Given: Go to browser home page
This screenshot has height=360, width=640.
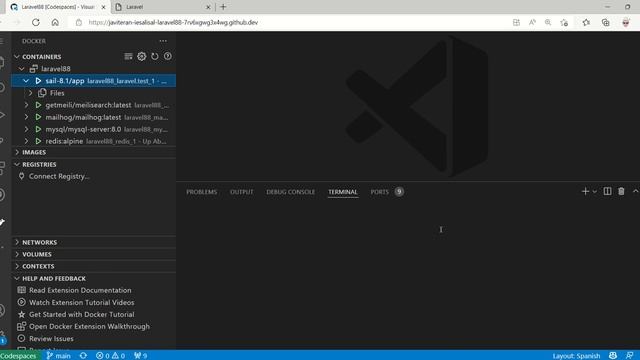Looking at the screenshot, I should pyautogui.click(x=55, y=22).
